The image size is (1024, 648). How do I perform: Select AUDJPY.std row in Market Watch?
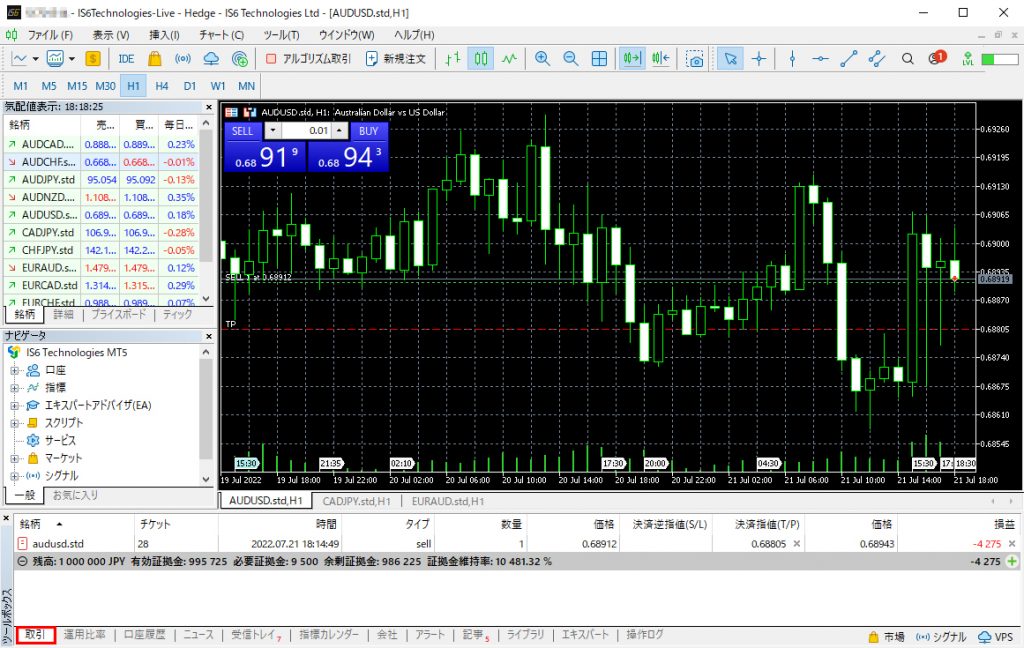[100, 180]
